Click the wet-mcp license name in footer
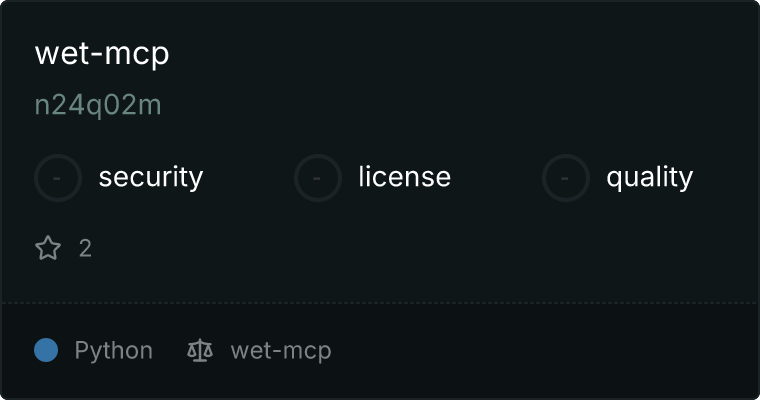 click(281, 351)
